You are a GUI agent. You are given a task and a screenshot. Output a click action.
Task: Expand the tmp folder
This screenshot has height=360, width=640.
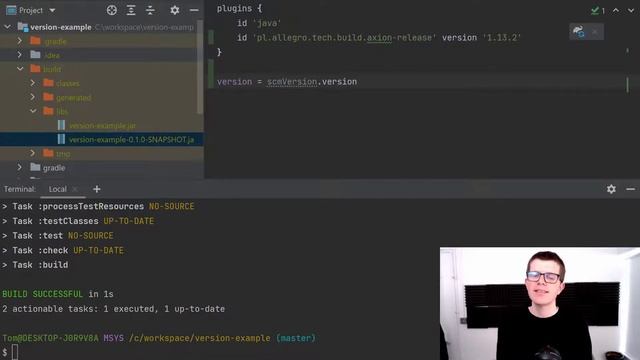click(x=33, y=153)
